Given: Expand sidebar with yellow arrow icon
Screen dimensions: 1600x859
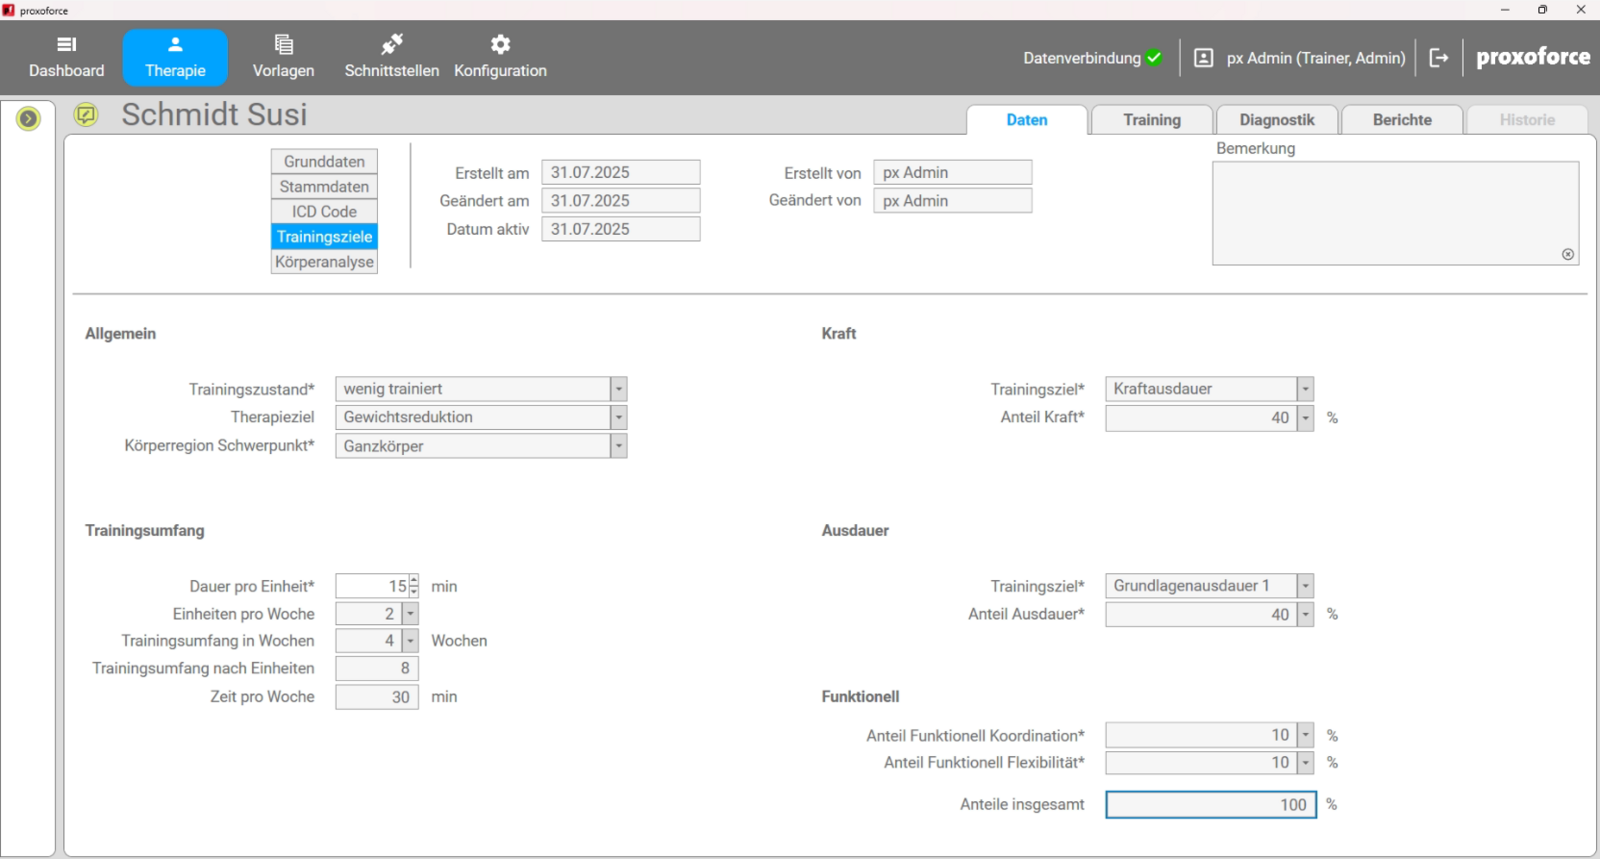Looking at the screenshot, I should pos(28,119).
